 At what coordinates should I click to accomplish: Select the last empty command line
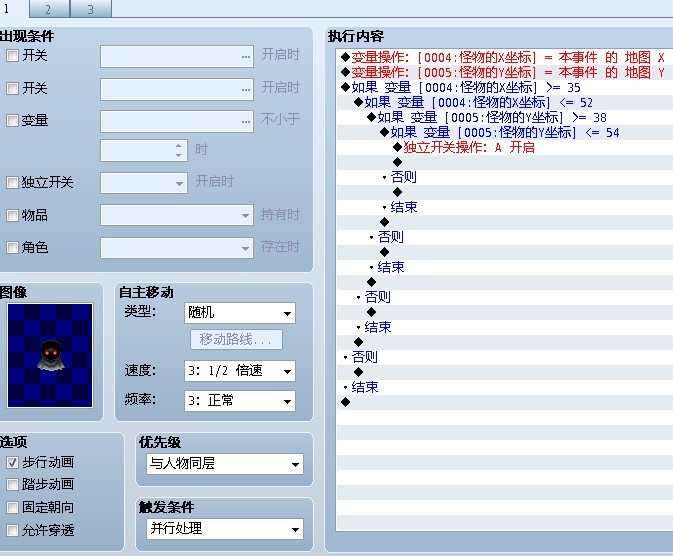[505, 402]
